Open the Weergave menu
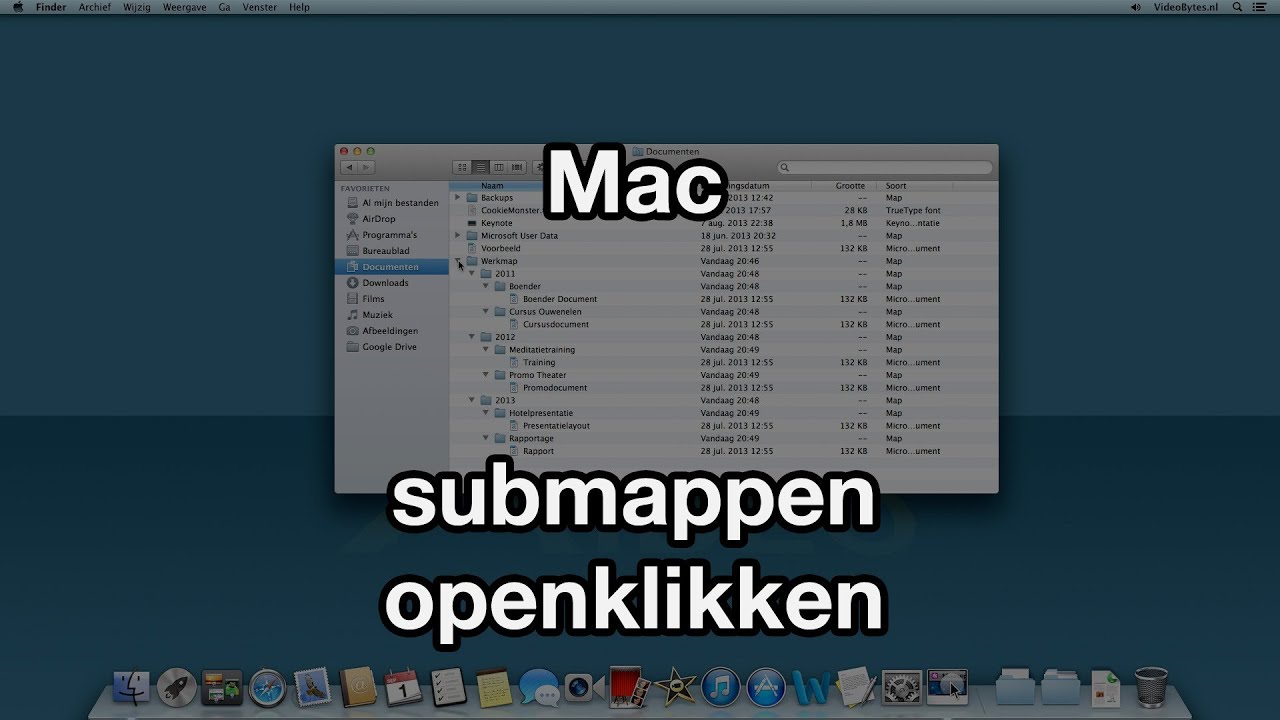The width and height of the screenshot is (1280, 720). click(x=184, y=7)
